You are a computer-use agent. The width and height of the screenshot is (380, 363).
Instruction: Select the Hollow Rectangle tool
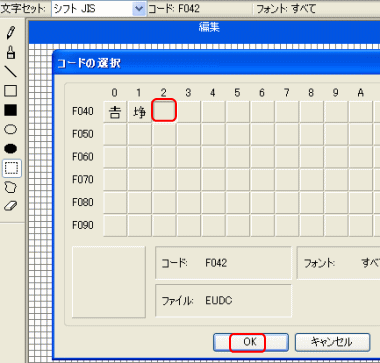click(x=11, y=91)
